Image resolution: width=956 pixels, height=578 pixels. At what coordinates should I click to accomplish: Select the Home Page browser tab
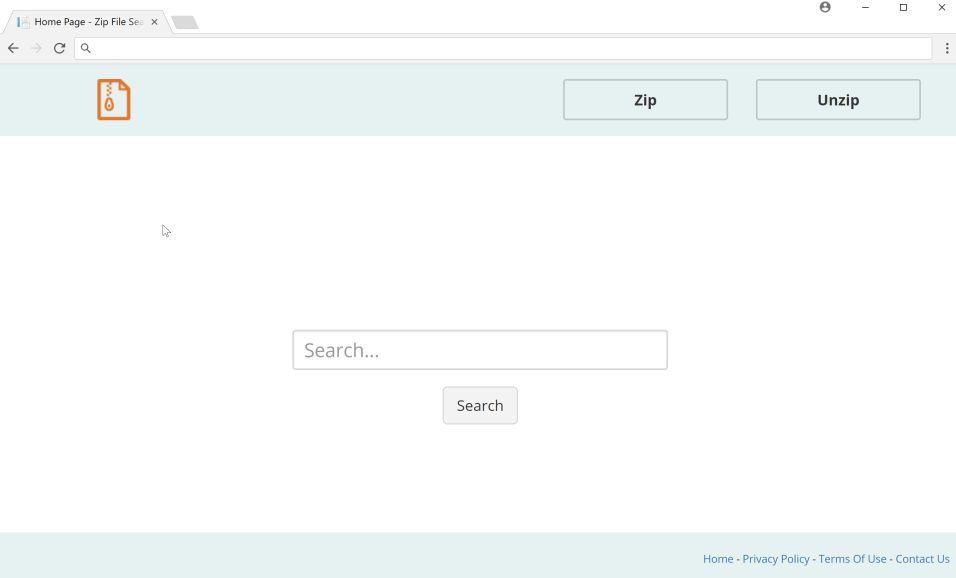[x=85, y=21]
